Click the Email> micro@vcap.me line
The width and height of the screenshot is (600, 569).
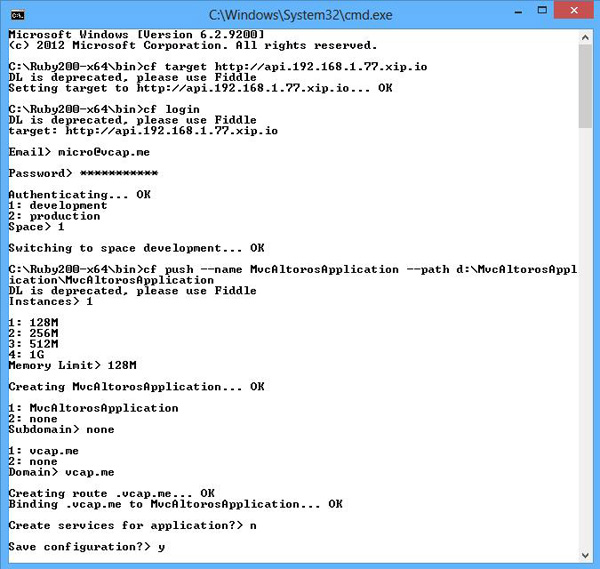pyautogui.click(x=79, y=152)
